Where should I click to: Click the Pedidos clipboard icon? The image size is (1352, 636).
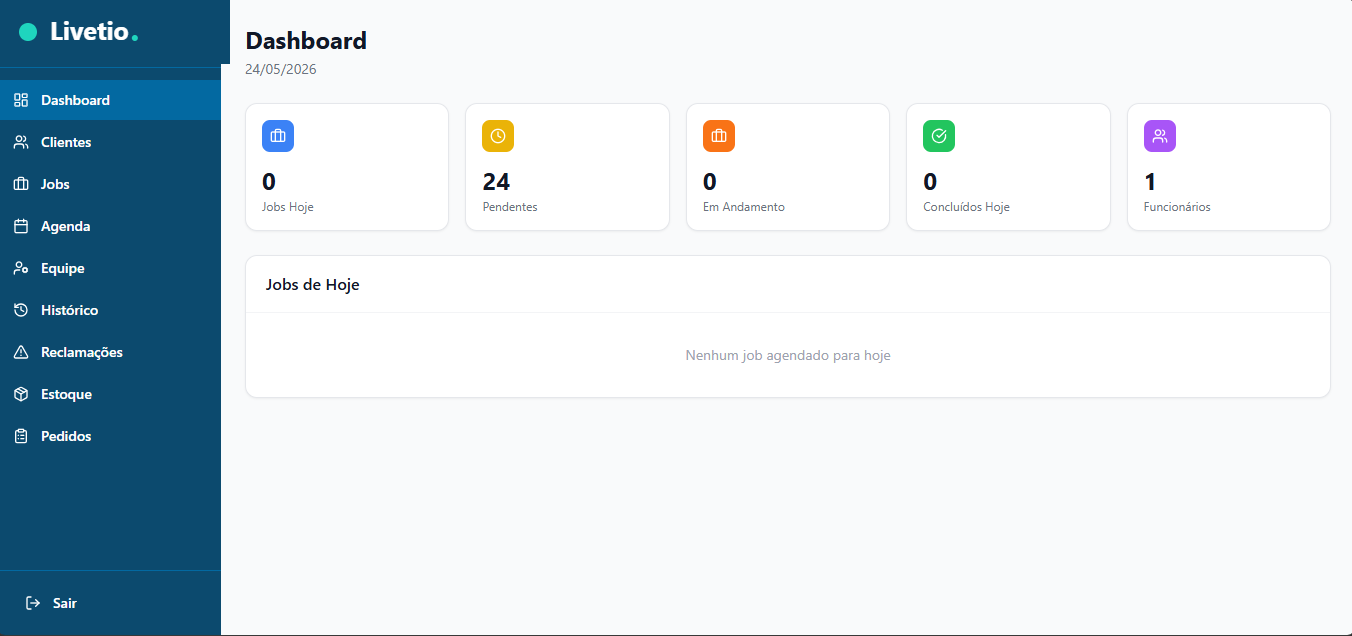click(x=21, y=436)
